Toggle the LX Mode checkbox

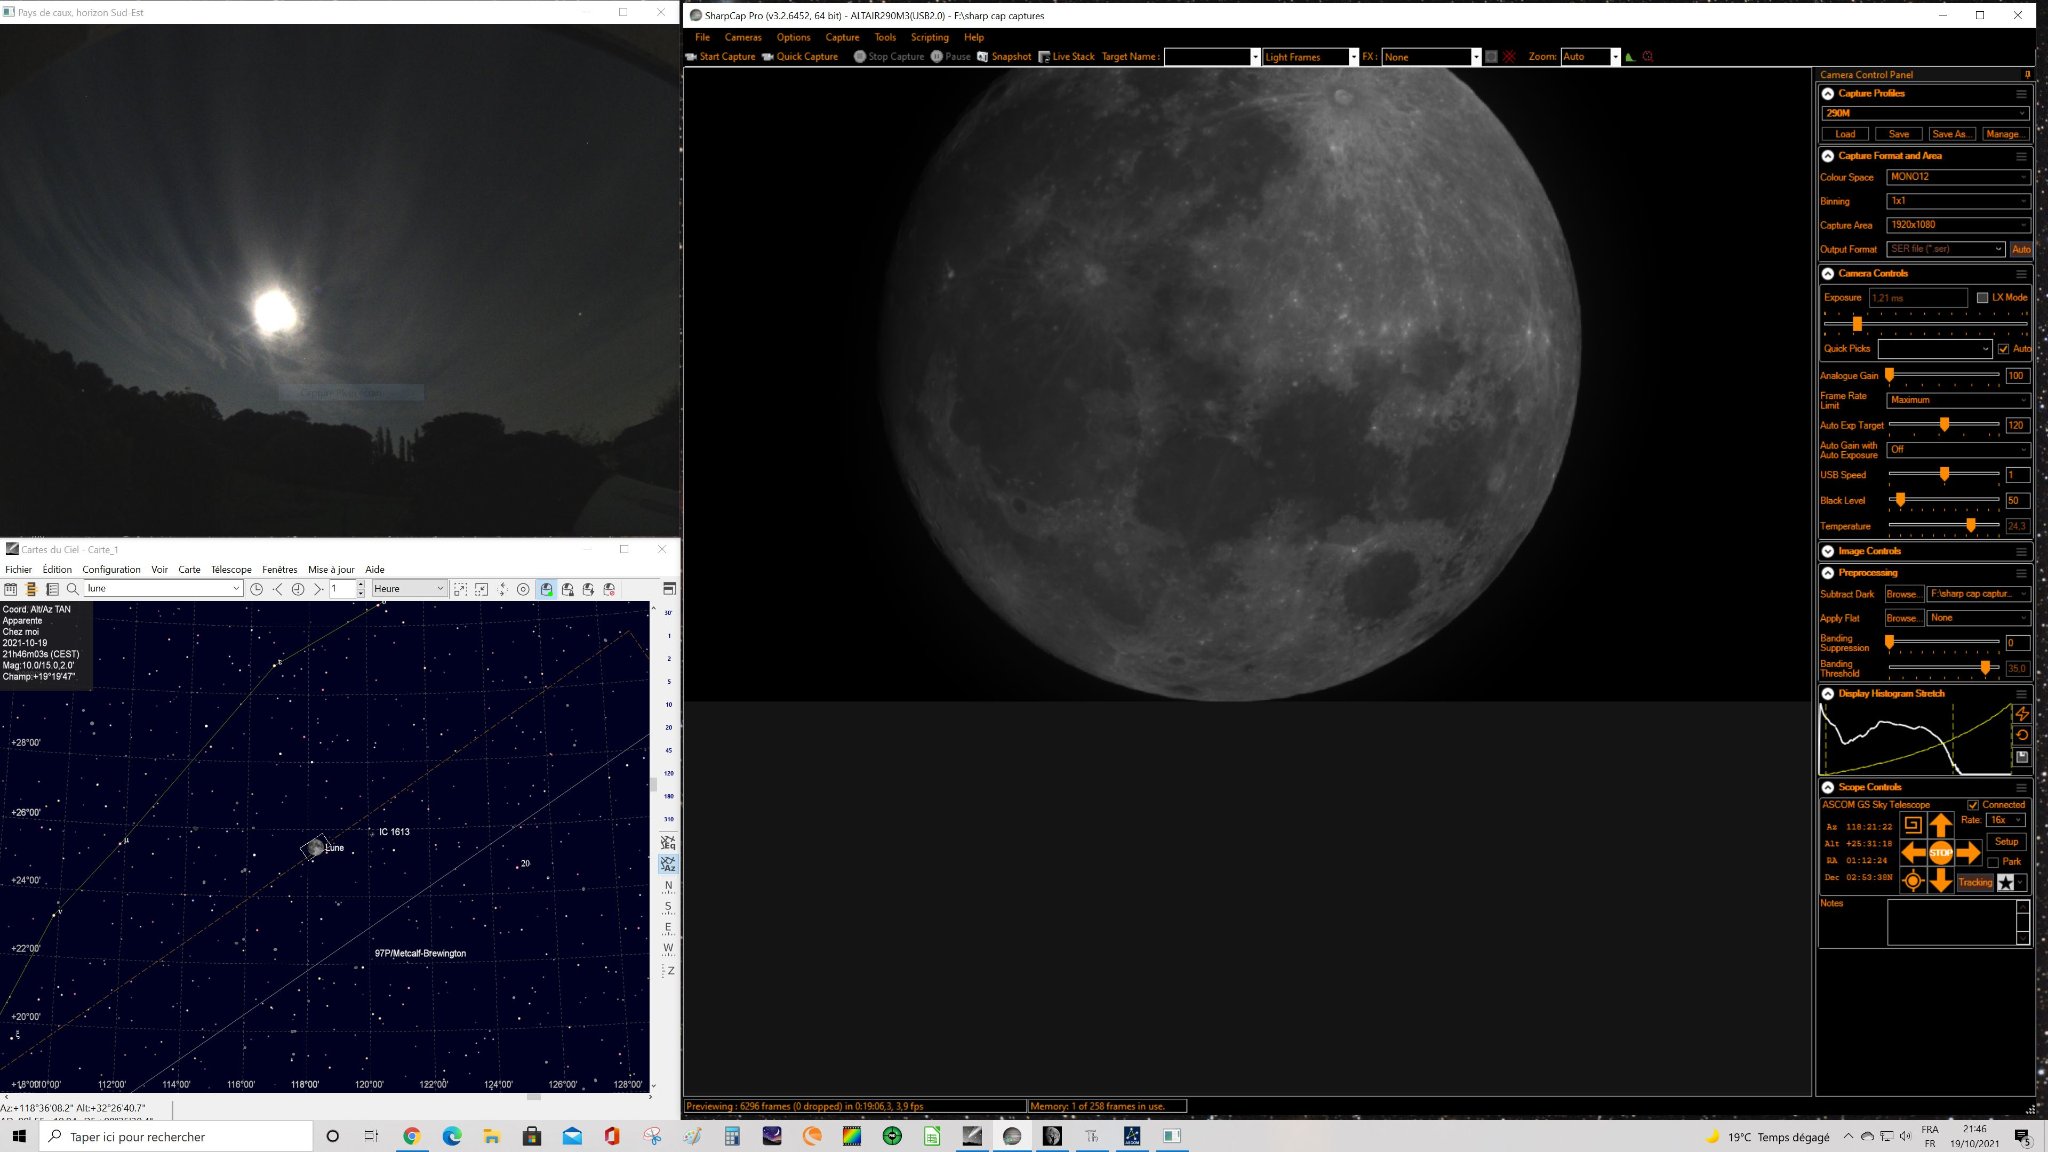pyautogui.click(x=1982, y=298)
